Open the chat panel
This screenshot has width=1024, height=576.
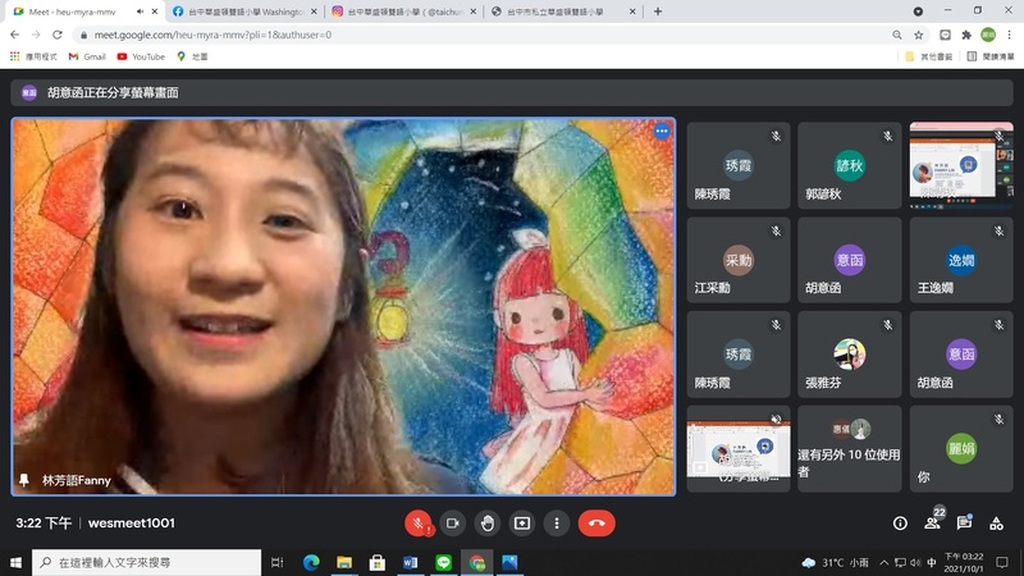coord(965,522)
